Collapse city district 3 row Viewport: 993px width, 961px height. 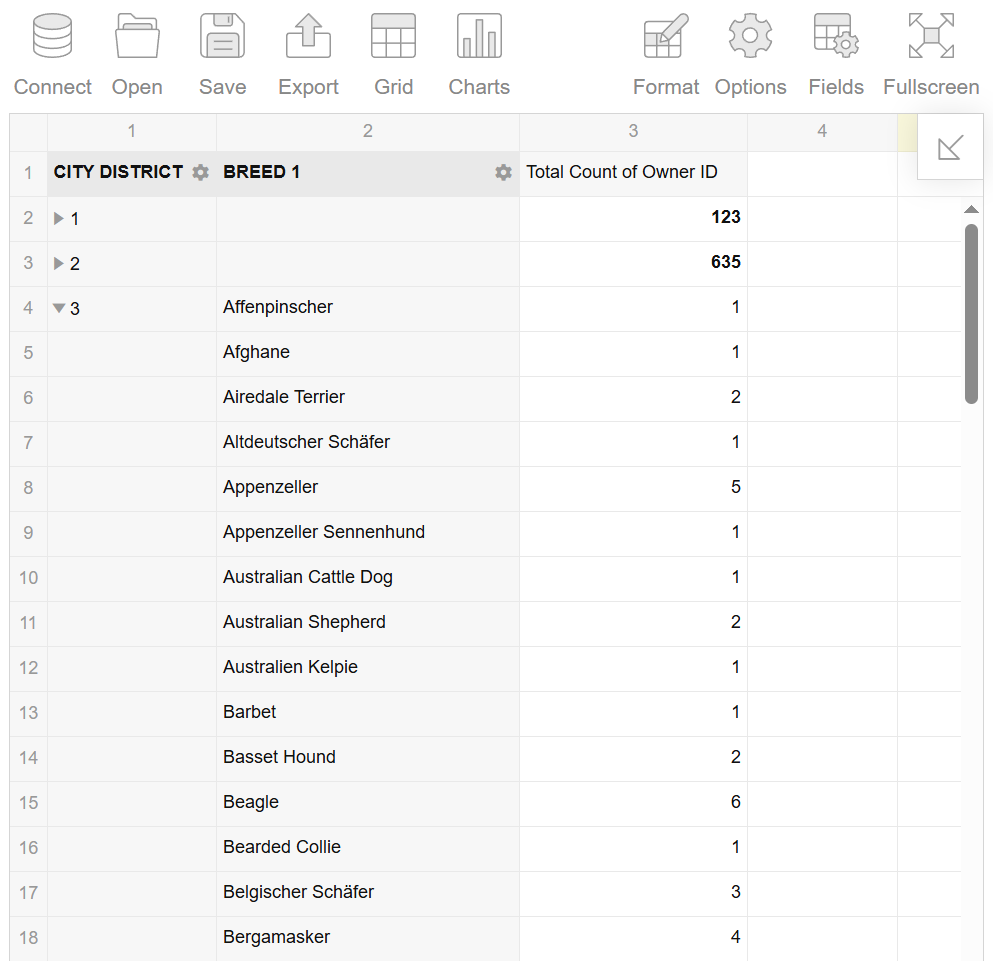click(x=59, y=309)
